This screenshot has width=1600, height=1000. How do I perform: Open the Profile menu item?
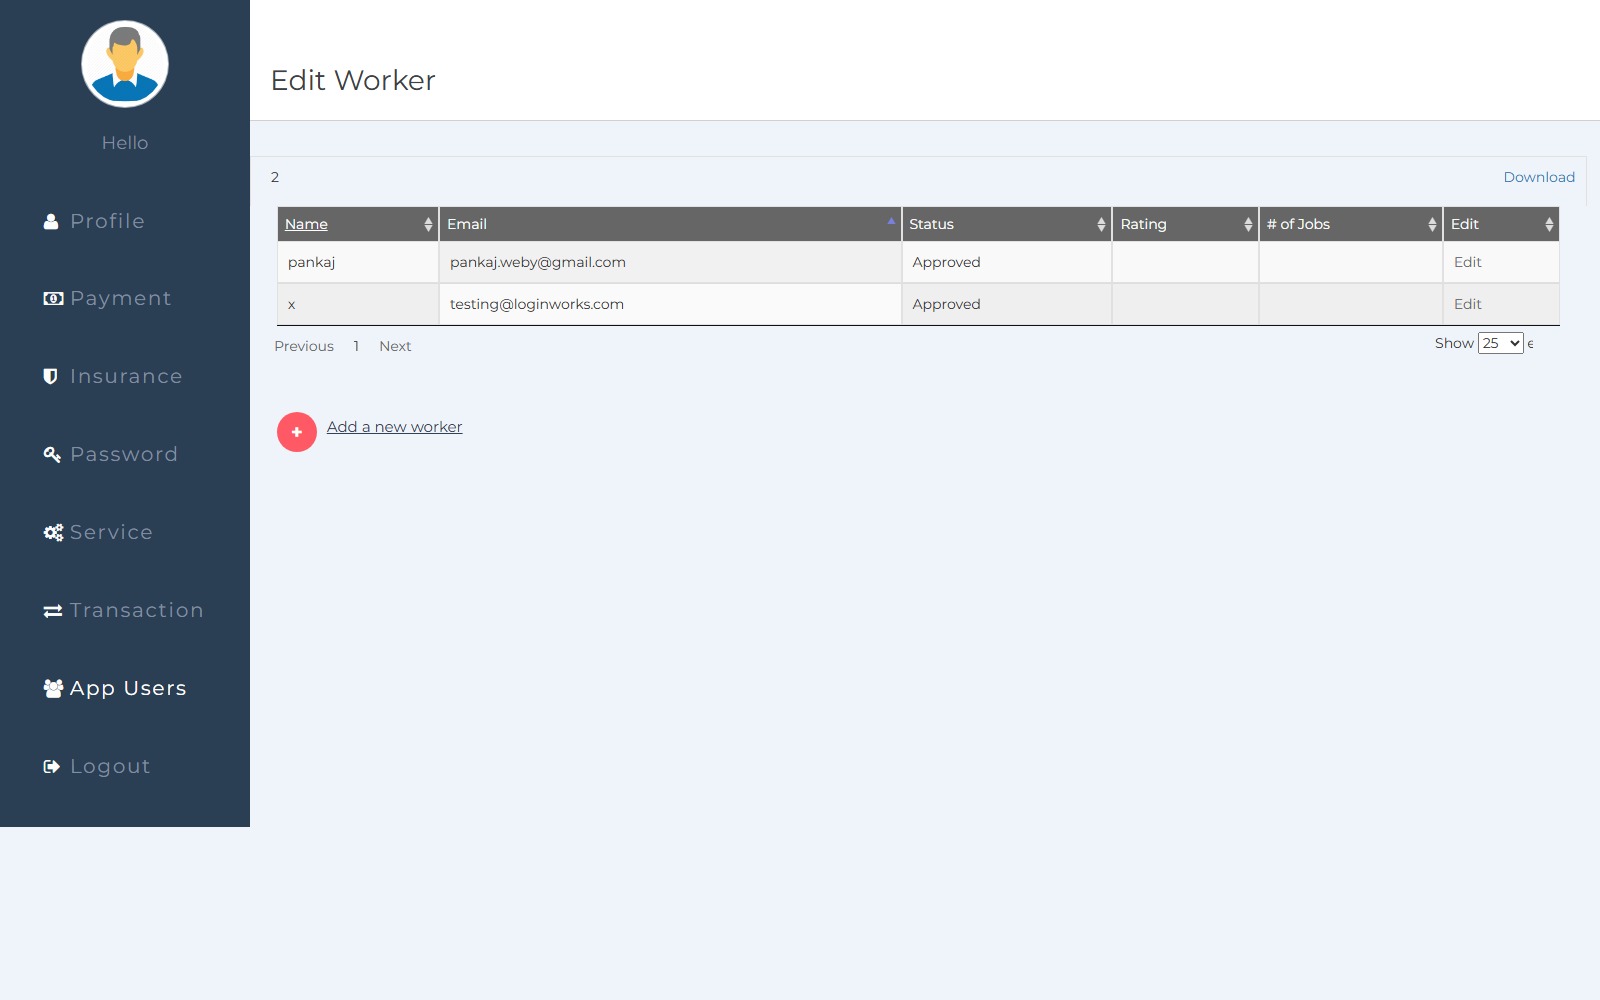point(107,221)
